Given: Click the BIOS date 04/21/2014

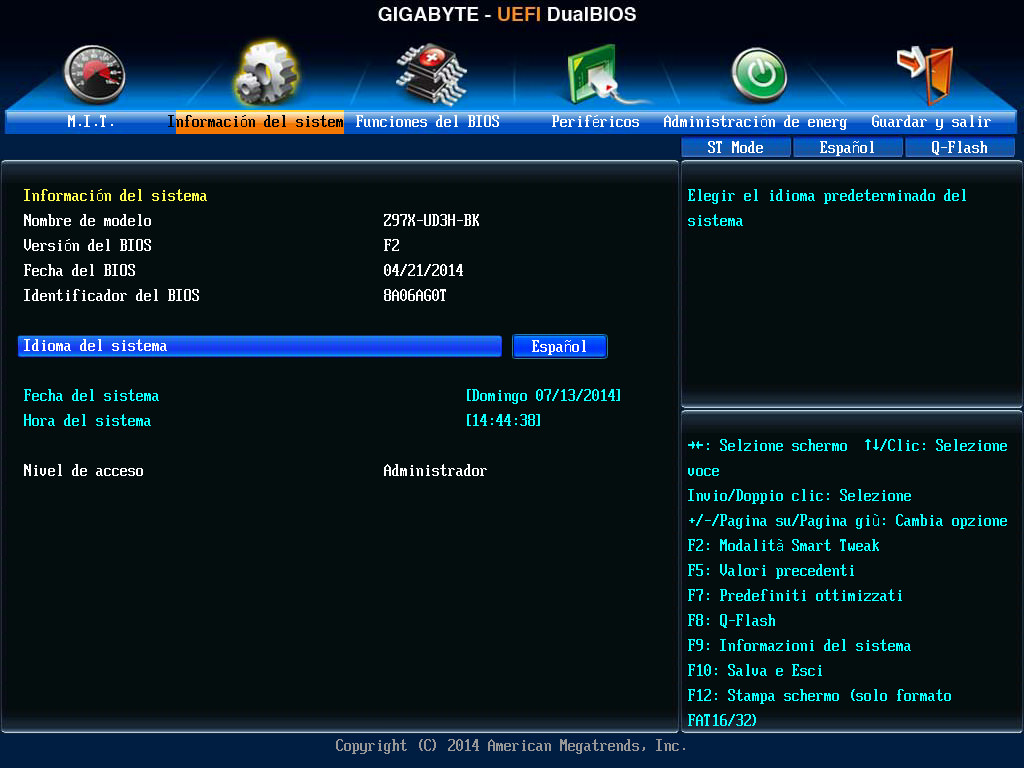Looking at the screenshot, I should [423, 270].
